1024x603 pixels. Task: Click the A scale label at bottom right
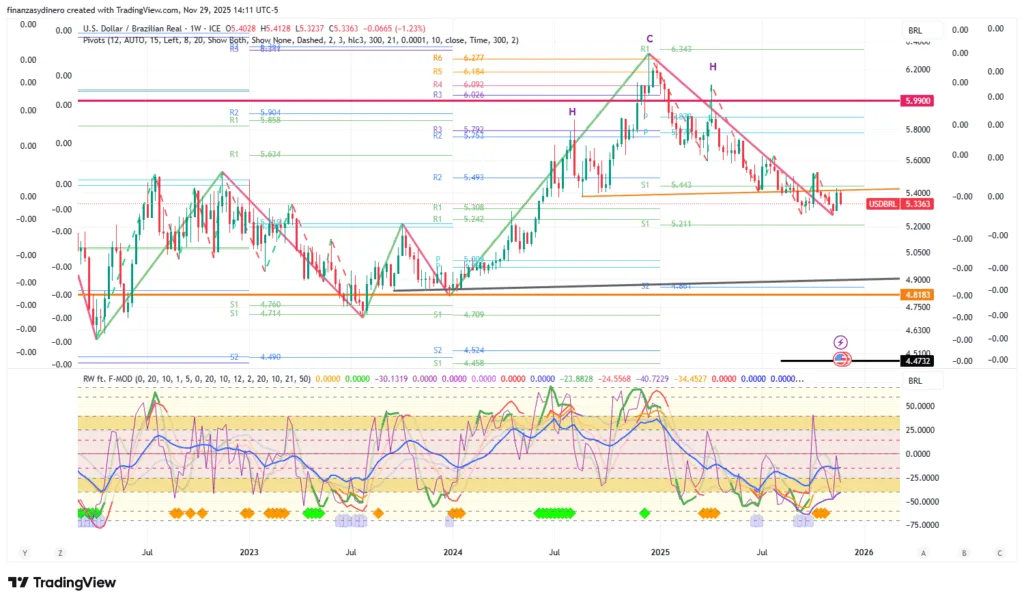pyautogui.click(x=923, y=552)
